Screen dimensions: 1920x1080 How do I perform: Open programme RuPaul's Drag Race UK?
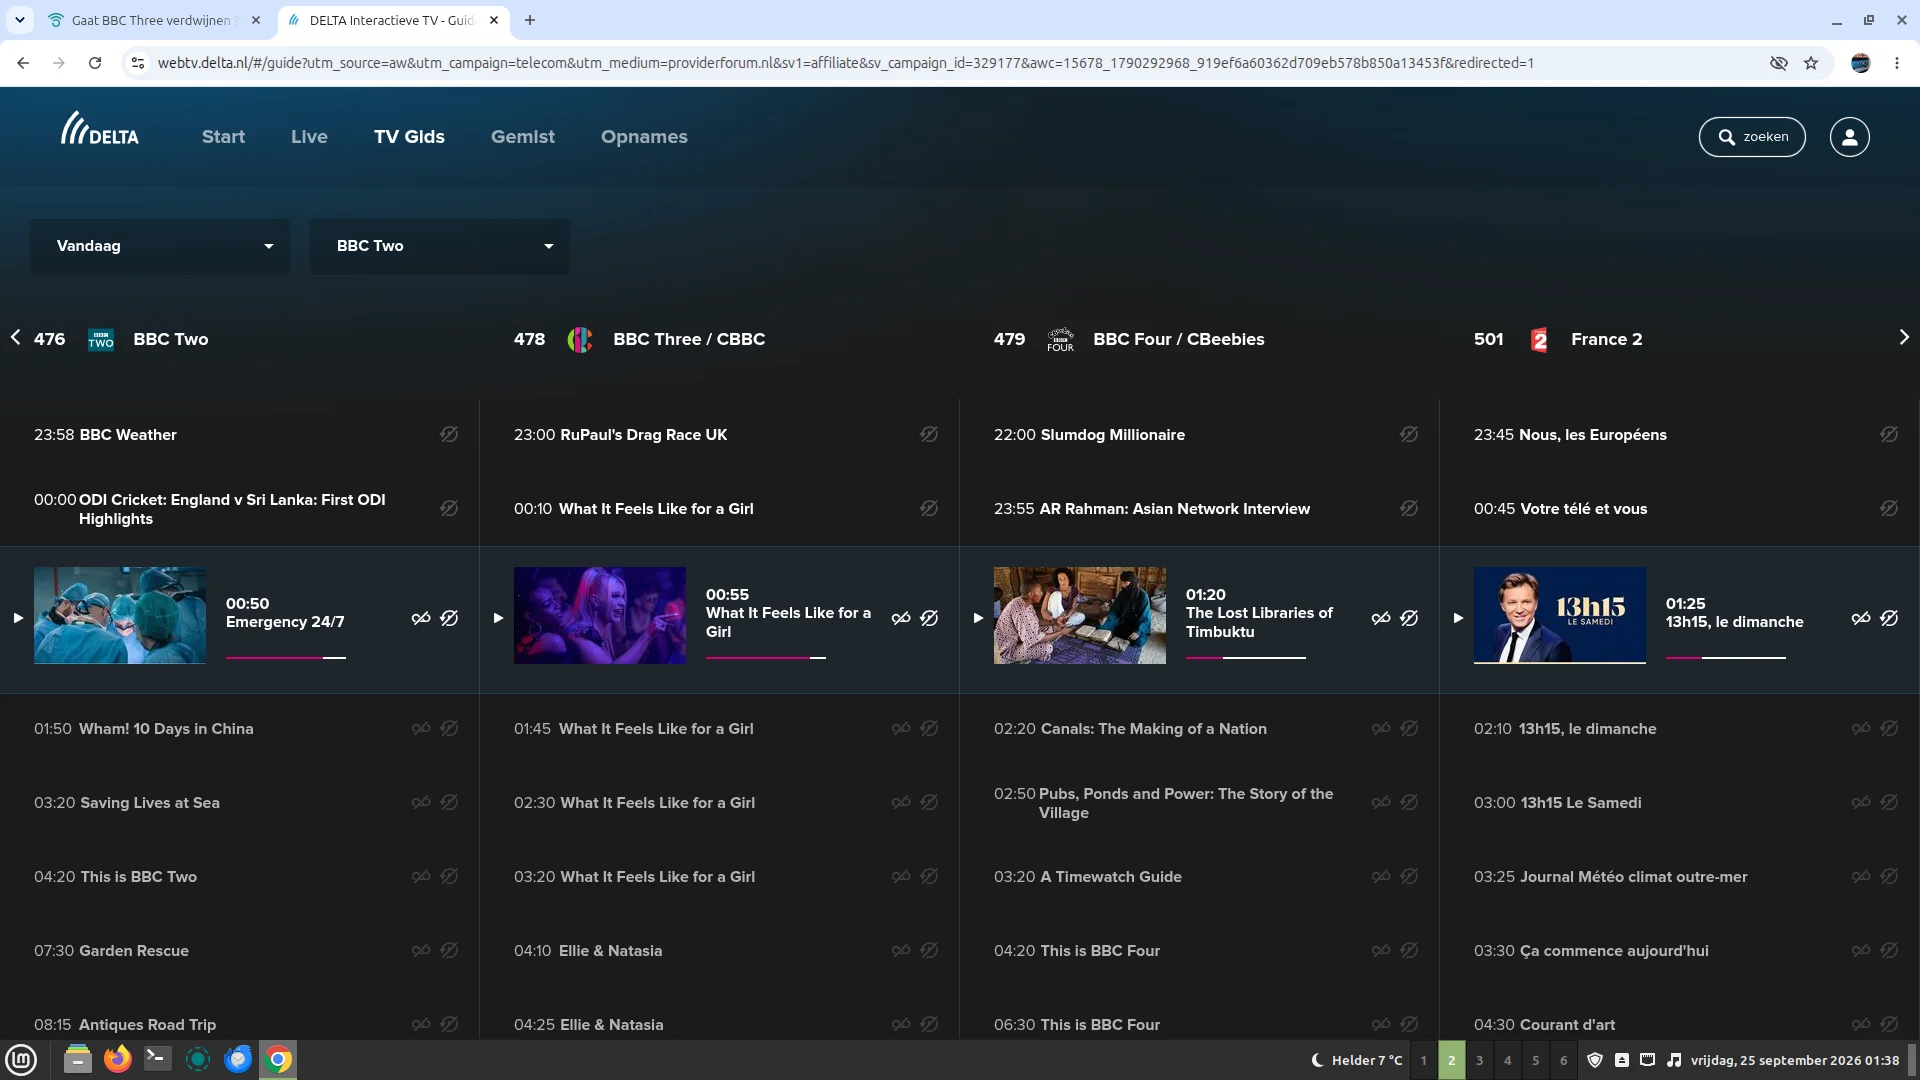(x=643, y=435)
